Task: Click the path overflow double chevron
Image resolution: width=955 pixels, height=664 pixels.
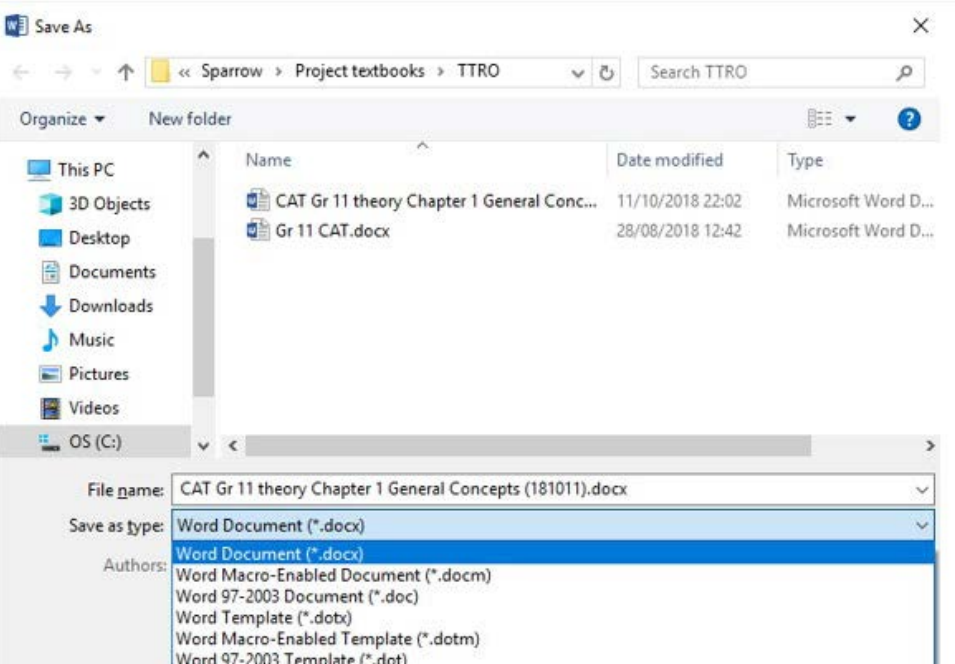Action: coord(184,72)
